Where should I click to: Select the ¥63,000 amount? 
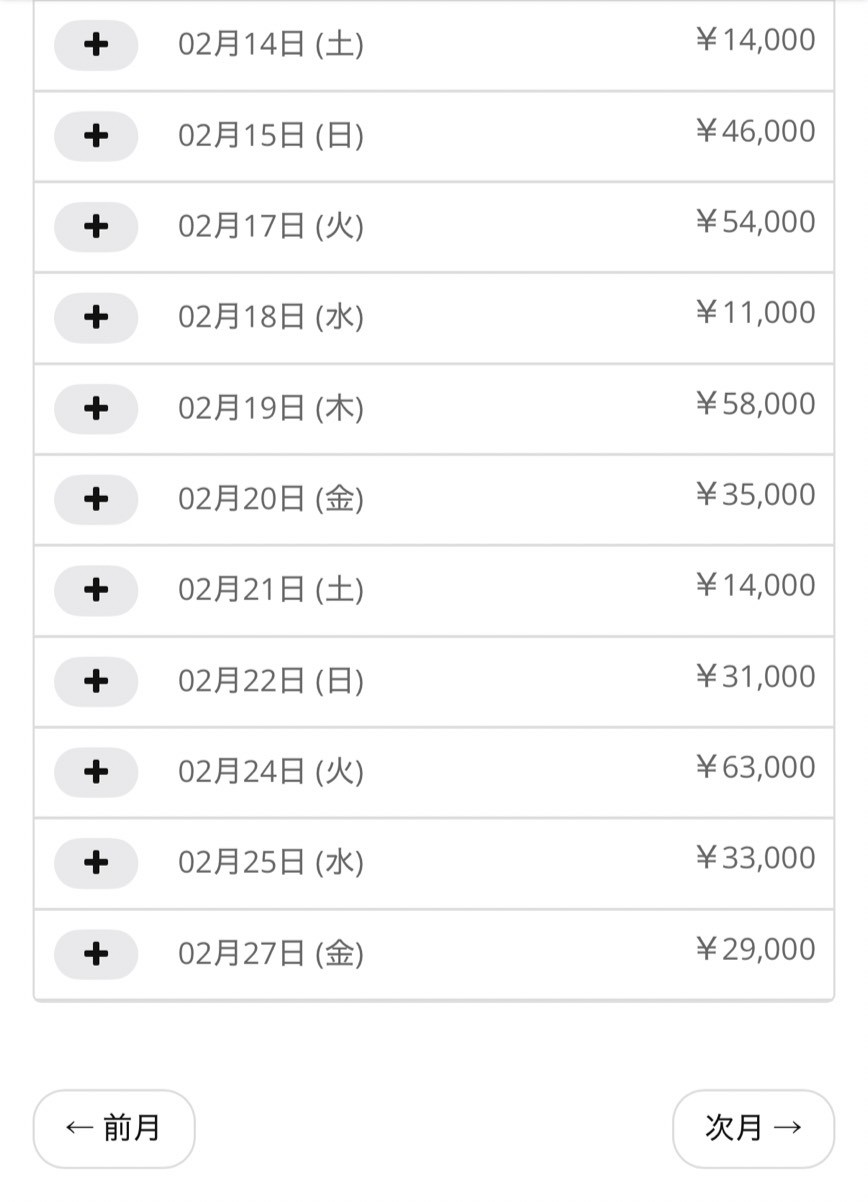(x=755, y=768)
